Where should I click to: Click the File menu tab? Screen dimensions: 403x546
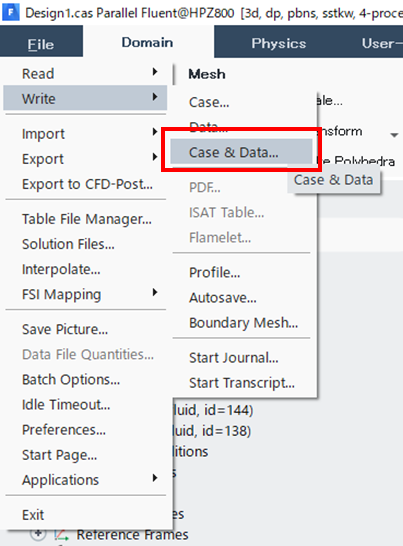point(41,44)
